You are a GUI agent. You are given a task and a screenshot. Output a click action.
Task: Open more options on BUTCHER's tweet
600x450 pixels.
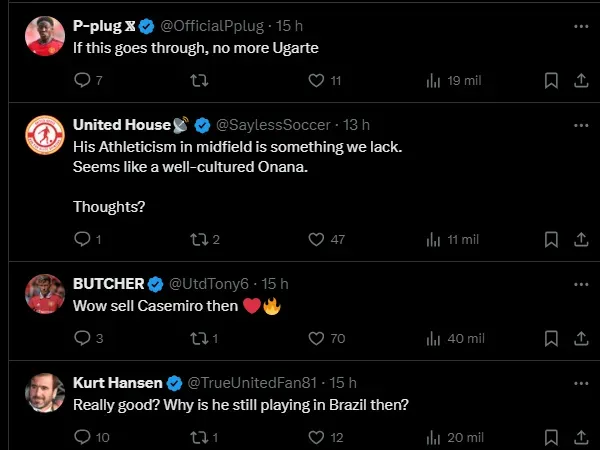[581, 283]
